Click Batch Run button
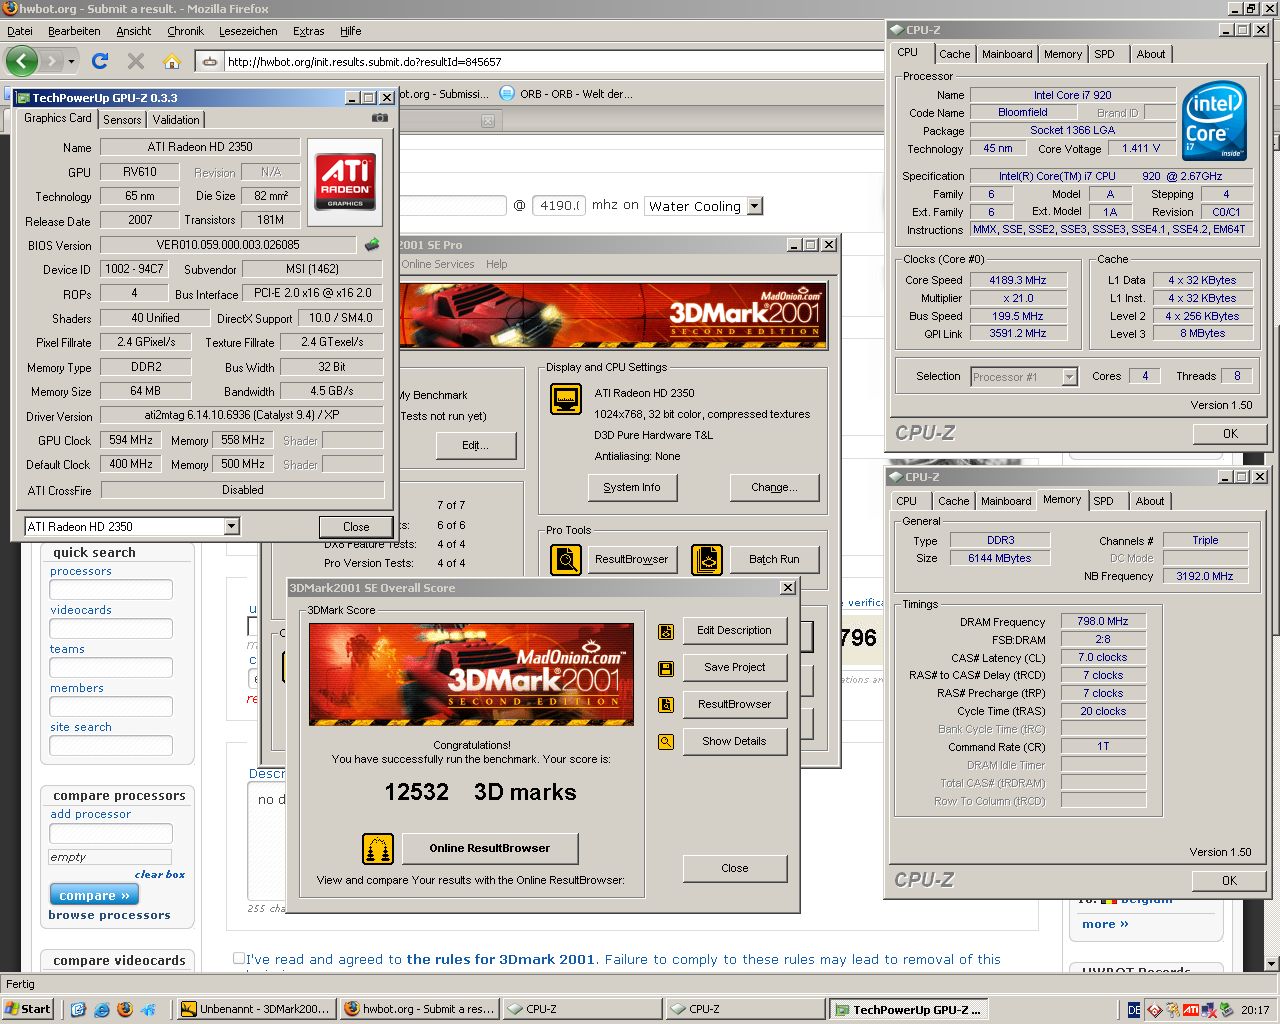 (x=775, y=559)
